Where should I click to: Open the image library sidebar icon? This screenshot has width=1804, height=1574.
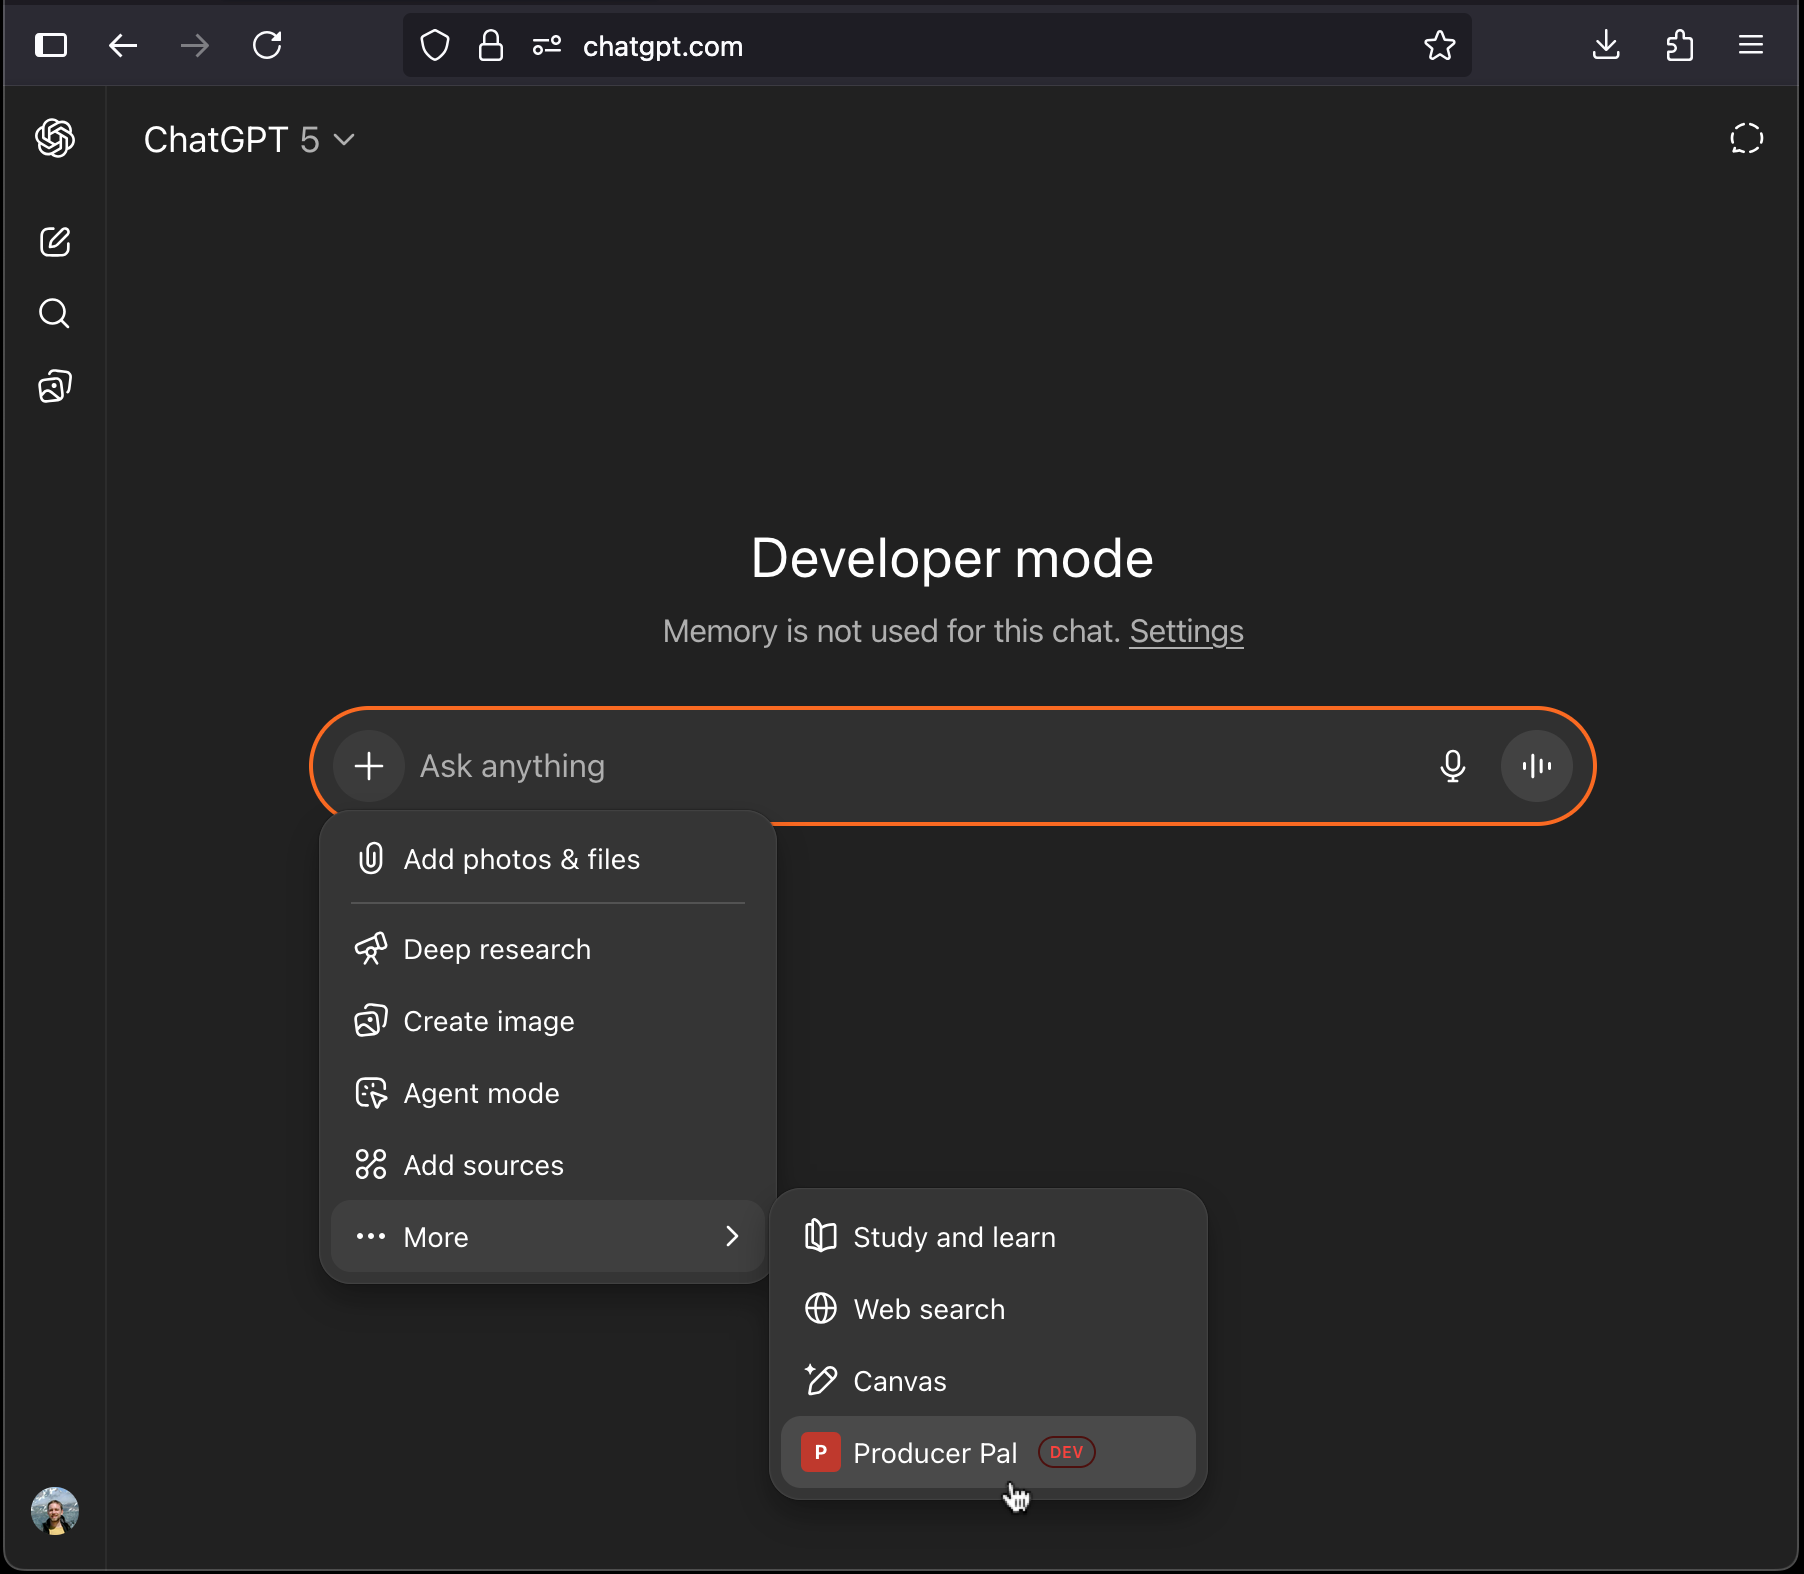tap(53, 387)
